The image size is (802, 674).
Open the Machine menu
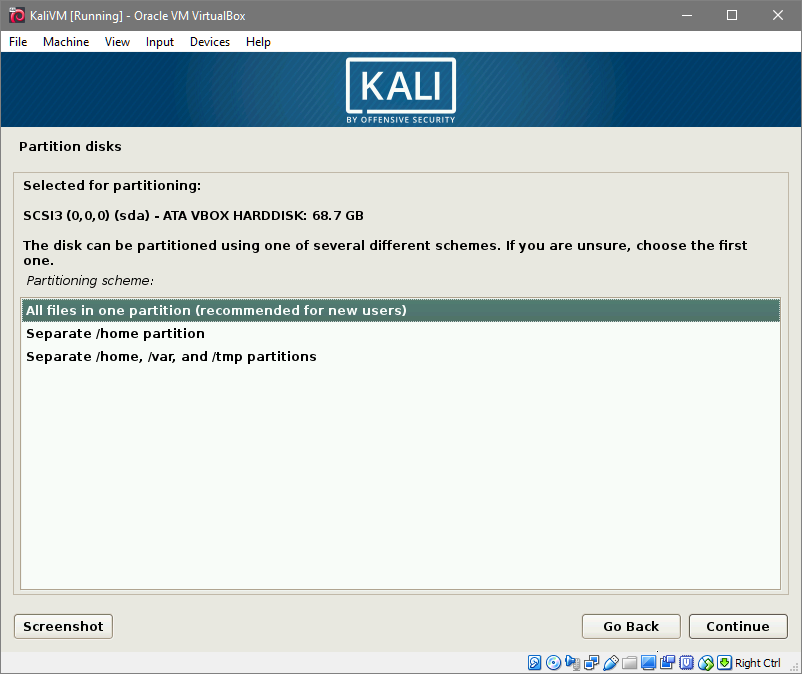(x=66, y=42)
